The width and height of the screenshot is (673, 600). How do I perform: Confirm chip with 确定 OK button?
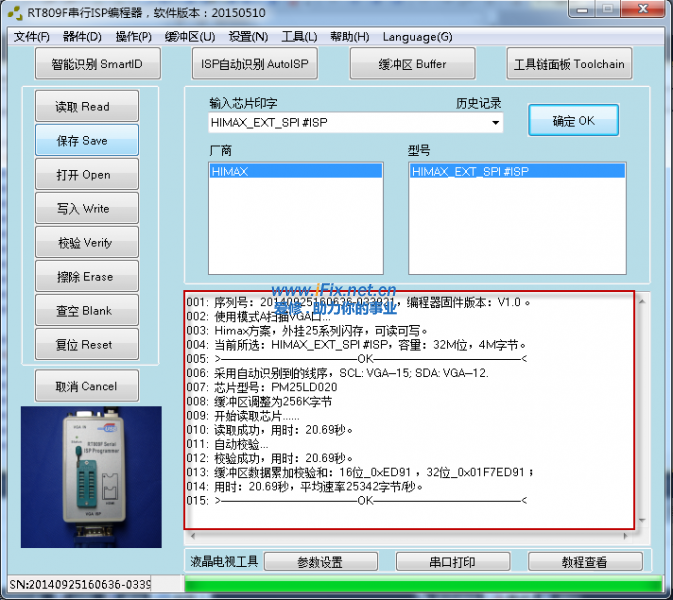tap(573, 121)
